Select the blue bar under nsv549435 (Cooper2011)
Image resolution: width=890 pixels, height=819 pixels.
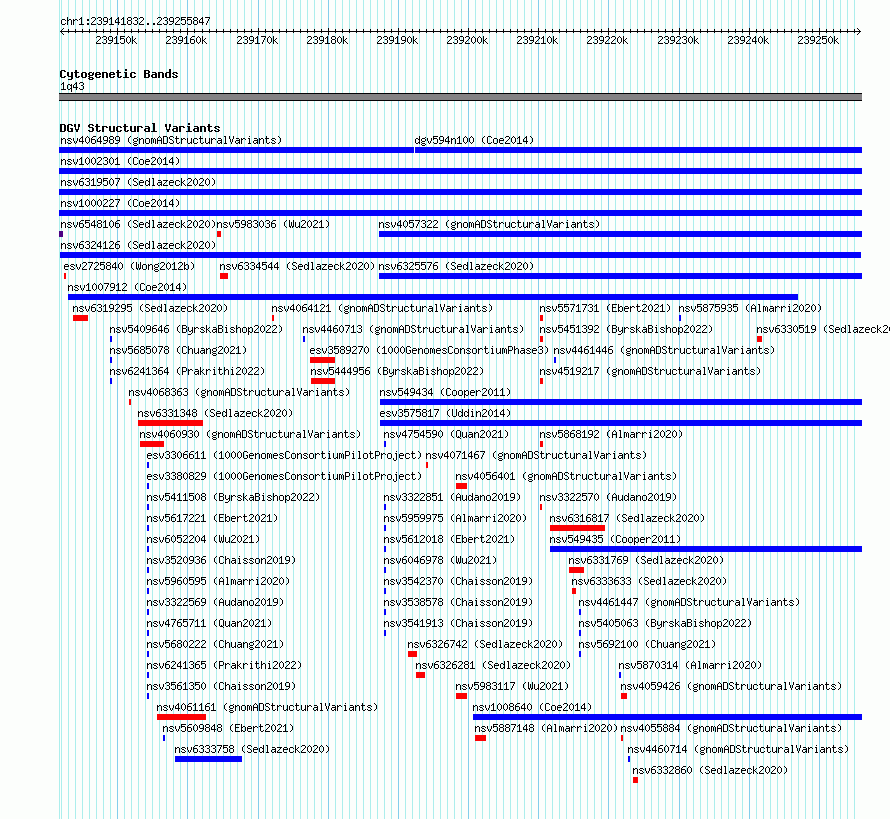tap(706, 549)
